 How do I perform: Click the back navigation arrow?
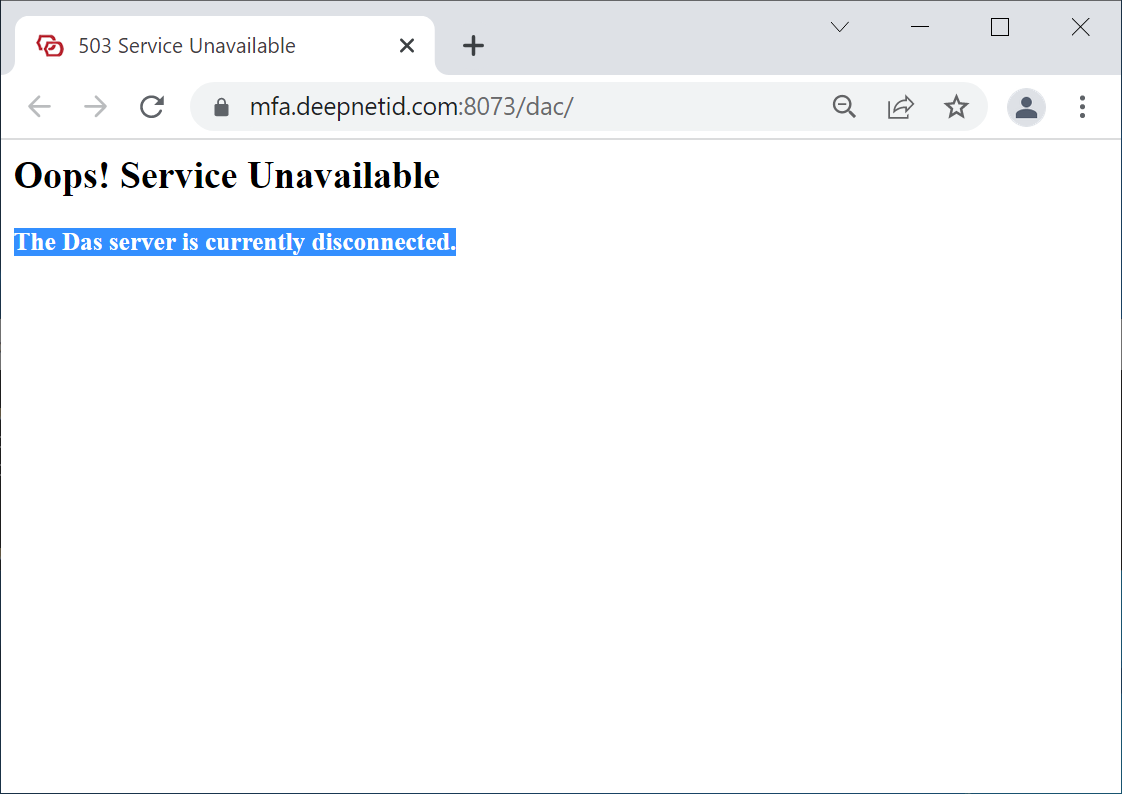click(39, 107)
